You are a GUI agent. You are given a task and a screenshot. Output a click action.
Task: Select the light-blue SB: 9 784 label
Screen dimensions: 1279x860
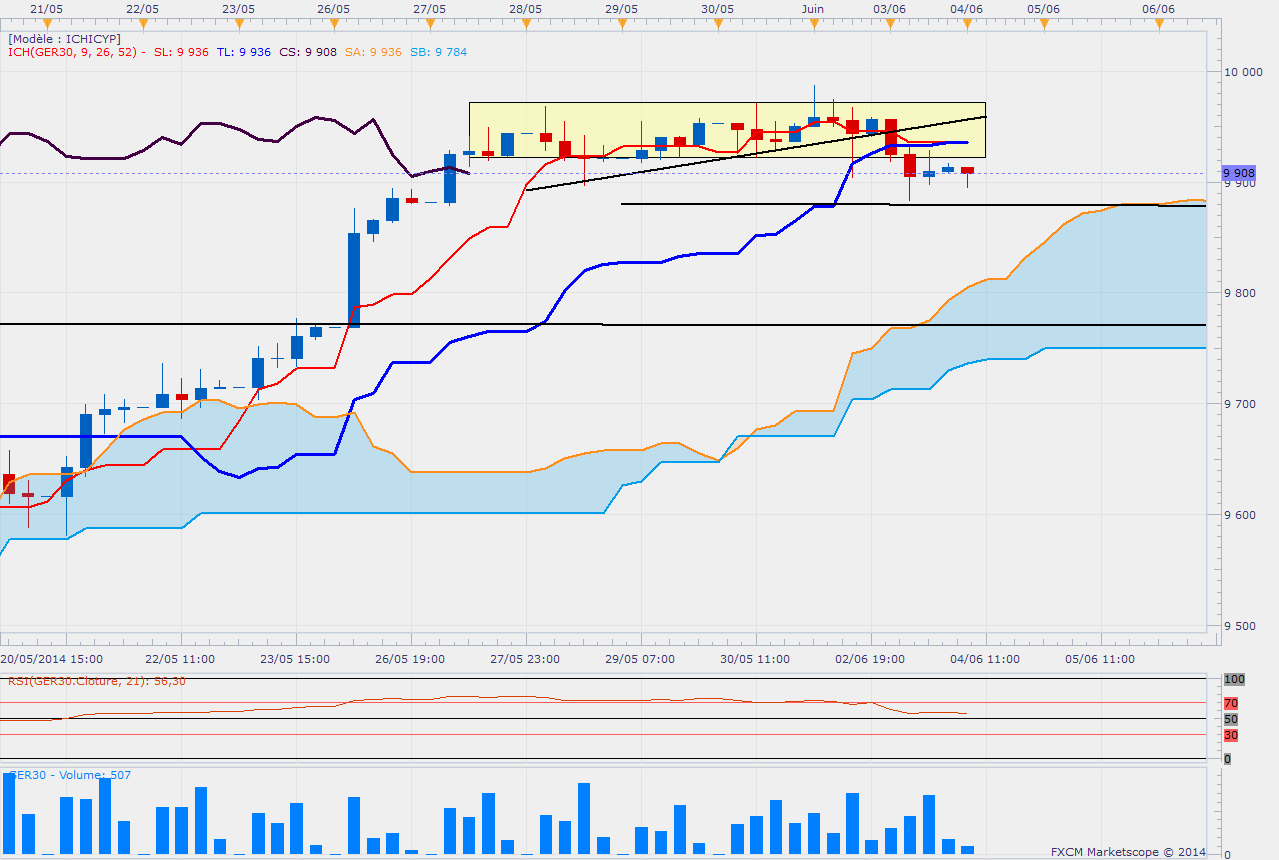[x=439, y=52]
